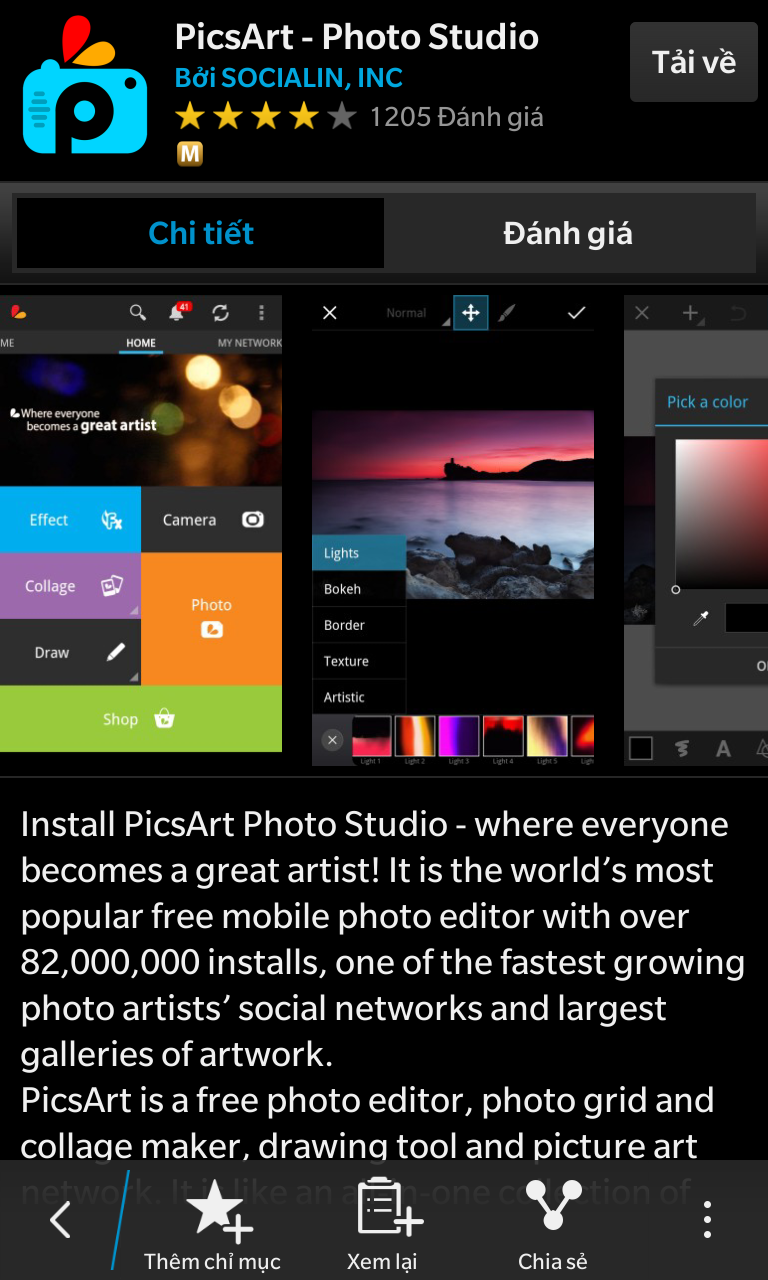Image resolution: width=768 pixels, height=1280 pixels.
Task: Choose Border in the effects list
Action: (x=359, y=625)
